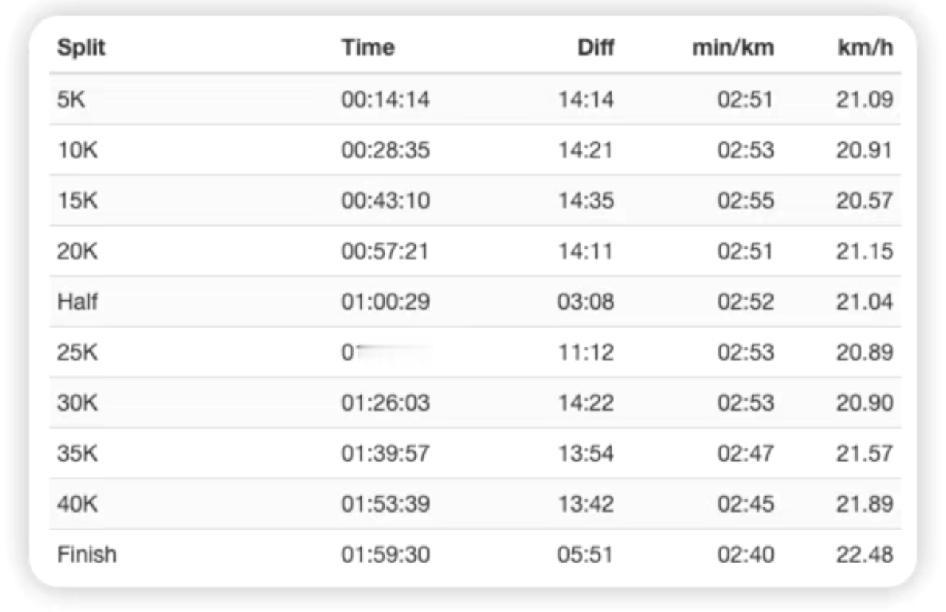The height and width of the screenshot is (612, 946).
Task: Click the 40K speed value 21.89
Action: point(864,504)
